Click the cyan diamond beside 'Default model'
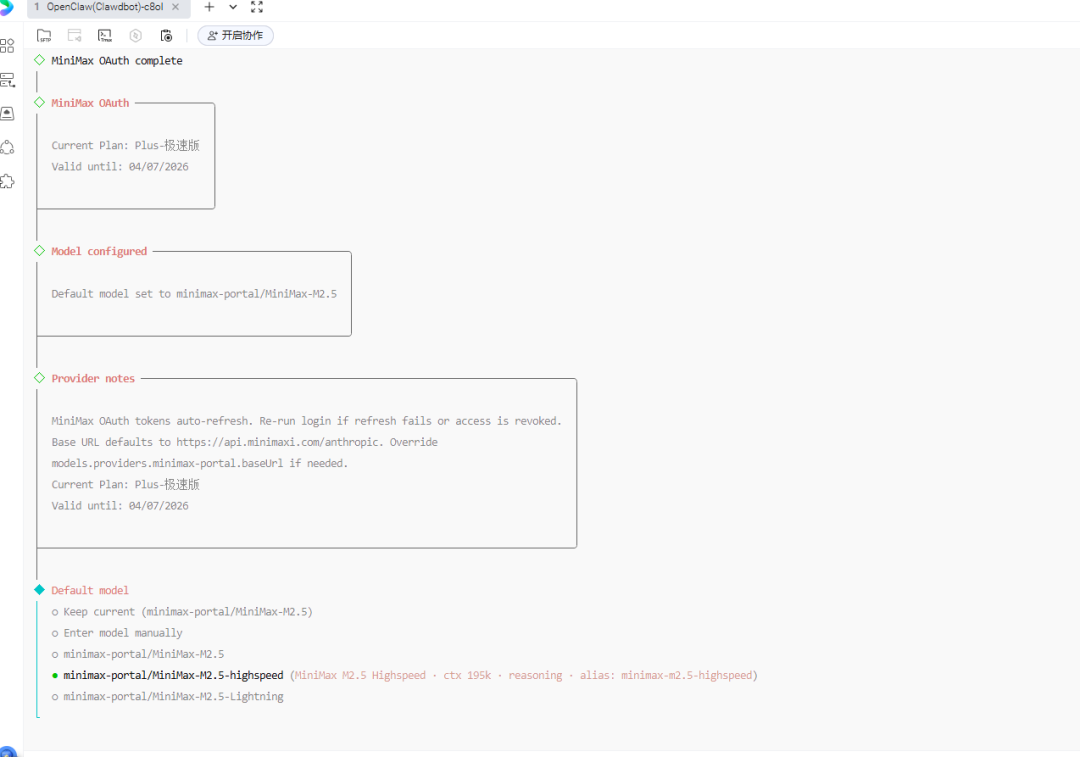 coord(39,590)
